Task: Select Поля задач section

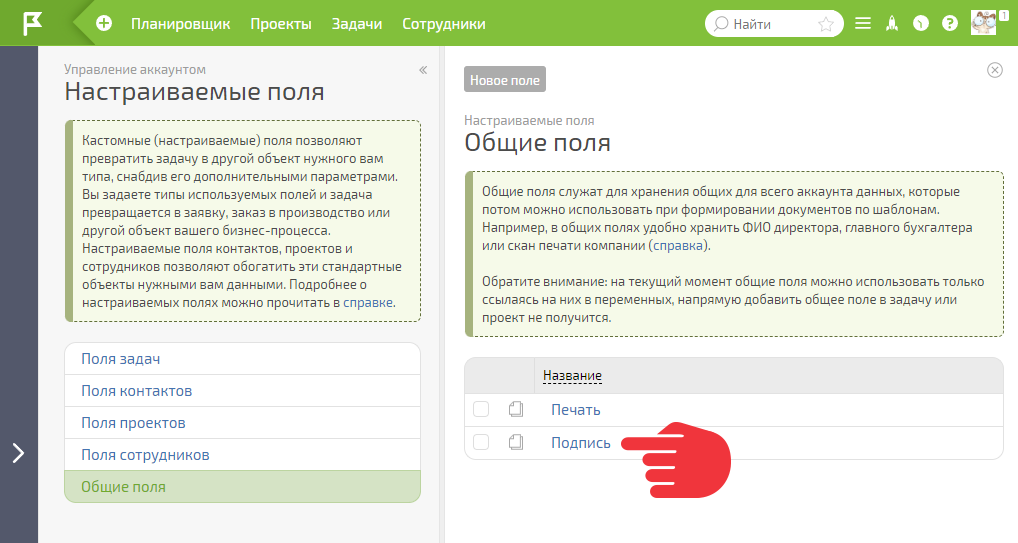Action: (x=243, y=359)
